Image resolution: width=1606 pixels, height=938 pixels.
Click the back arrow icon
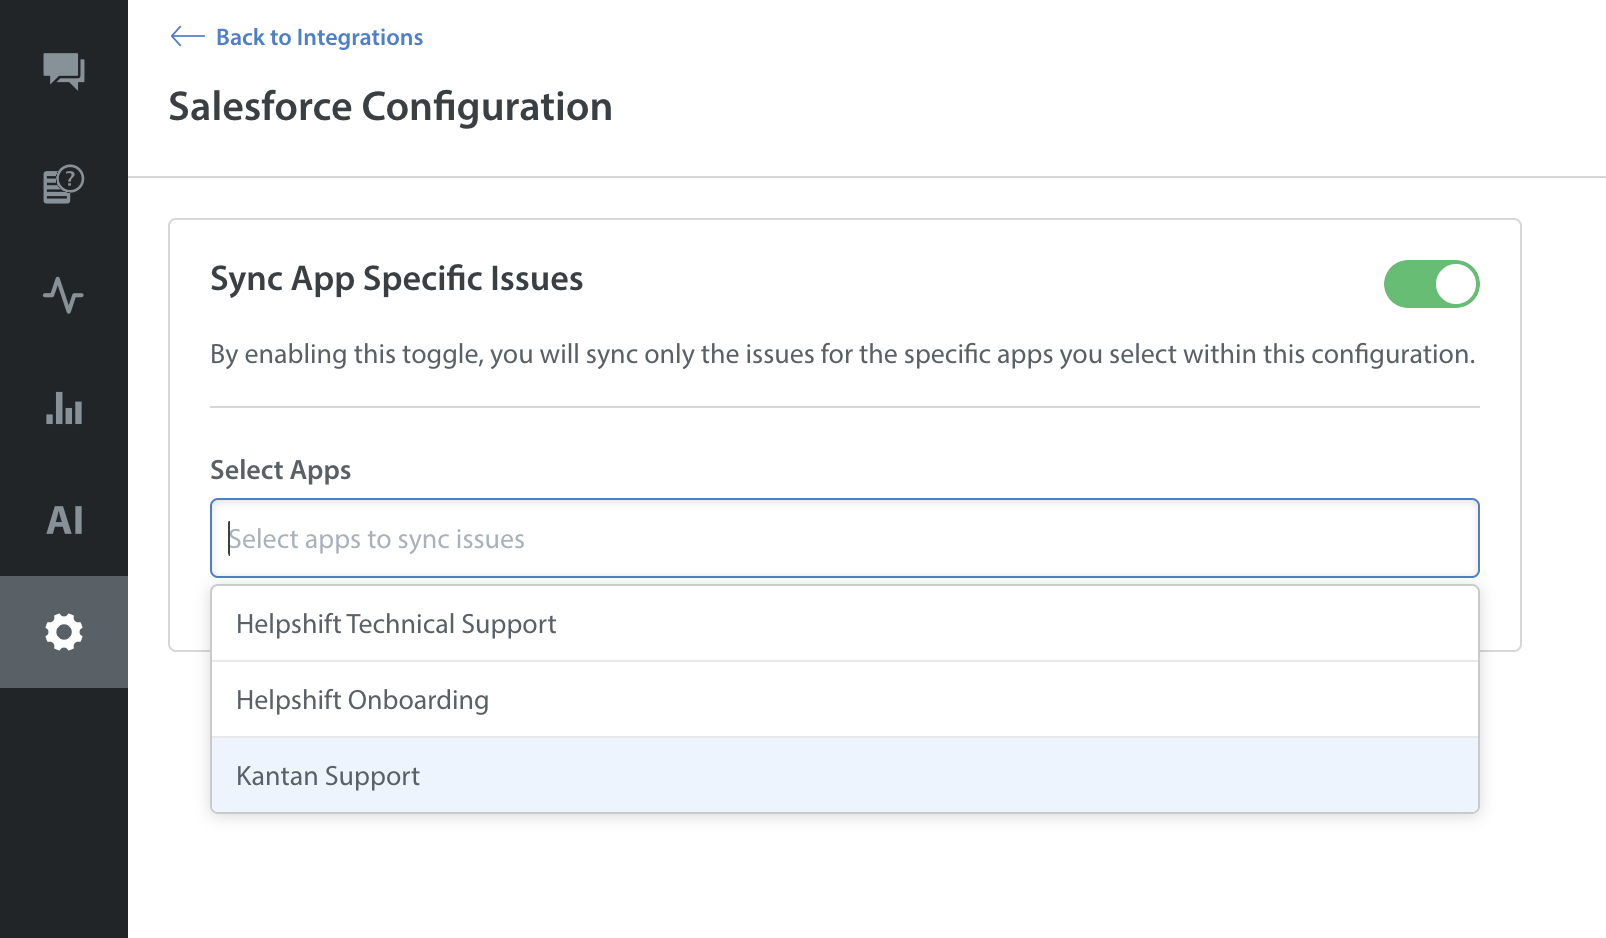coord(187,37)
